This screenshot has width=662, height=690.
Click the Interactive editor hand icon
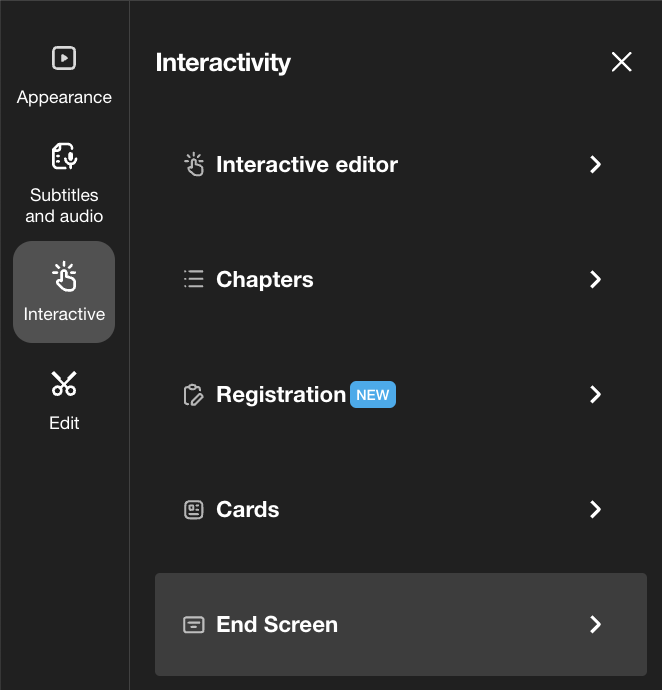pos(194,165)
